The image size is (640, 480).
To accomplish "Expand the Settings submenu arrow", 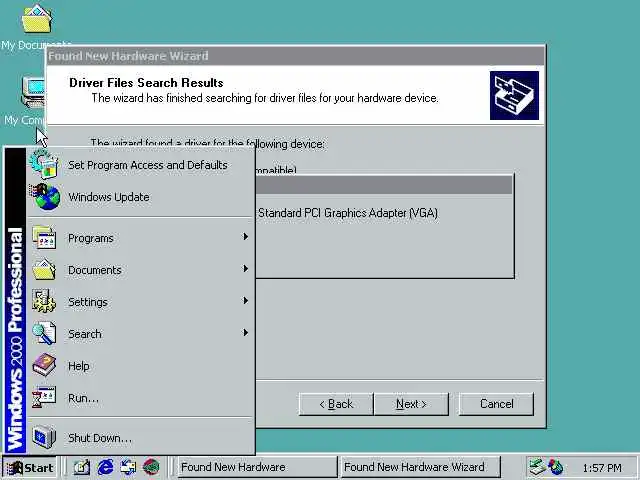I will [x=245, y=301].
